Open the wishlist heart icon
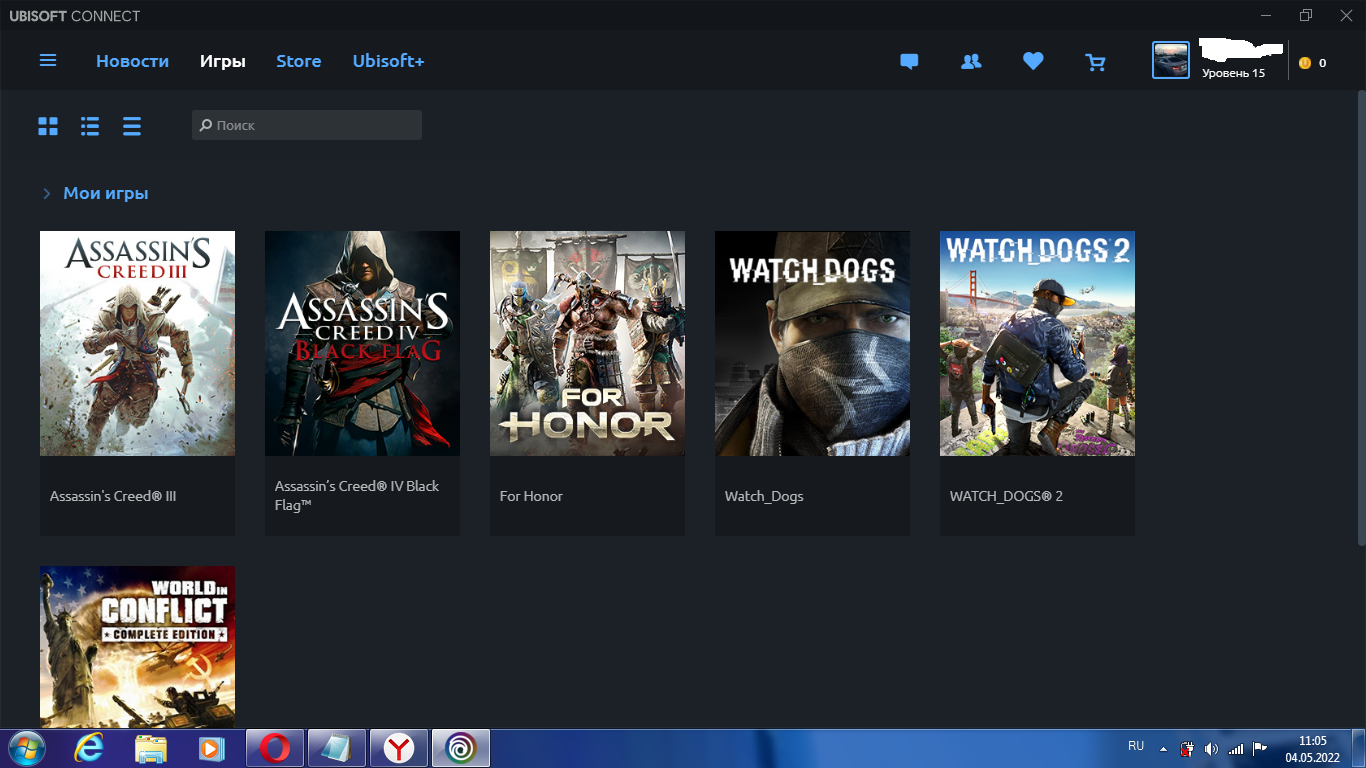The height and width of the screenshot is (768, 1366). (x=1033, y=62)
